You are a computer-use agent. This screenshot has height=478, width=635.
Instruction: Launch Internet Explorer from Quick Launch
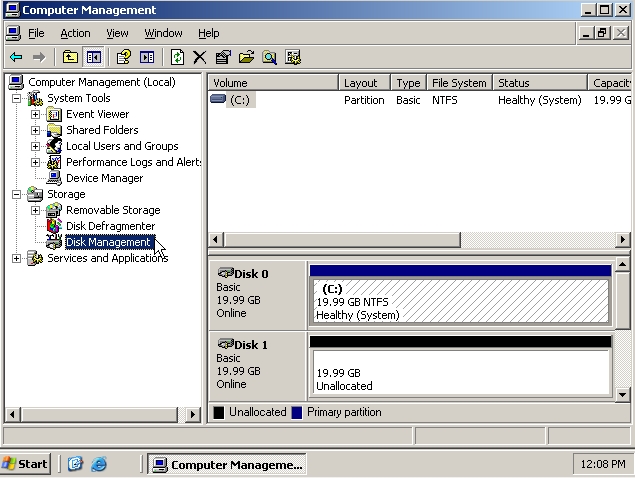point(98,464)
